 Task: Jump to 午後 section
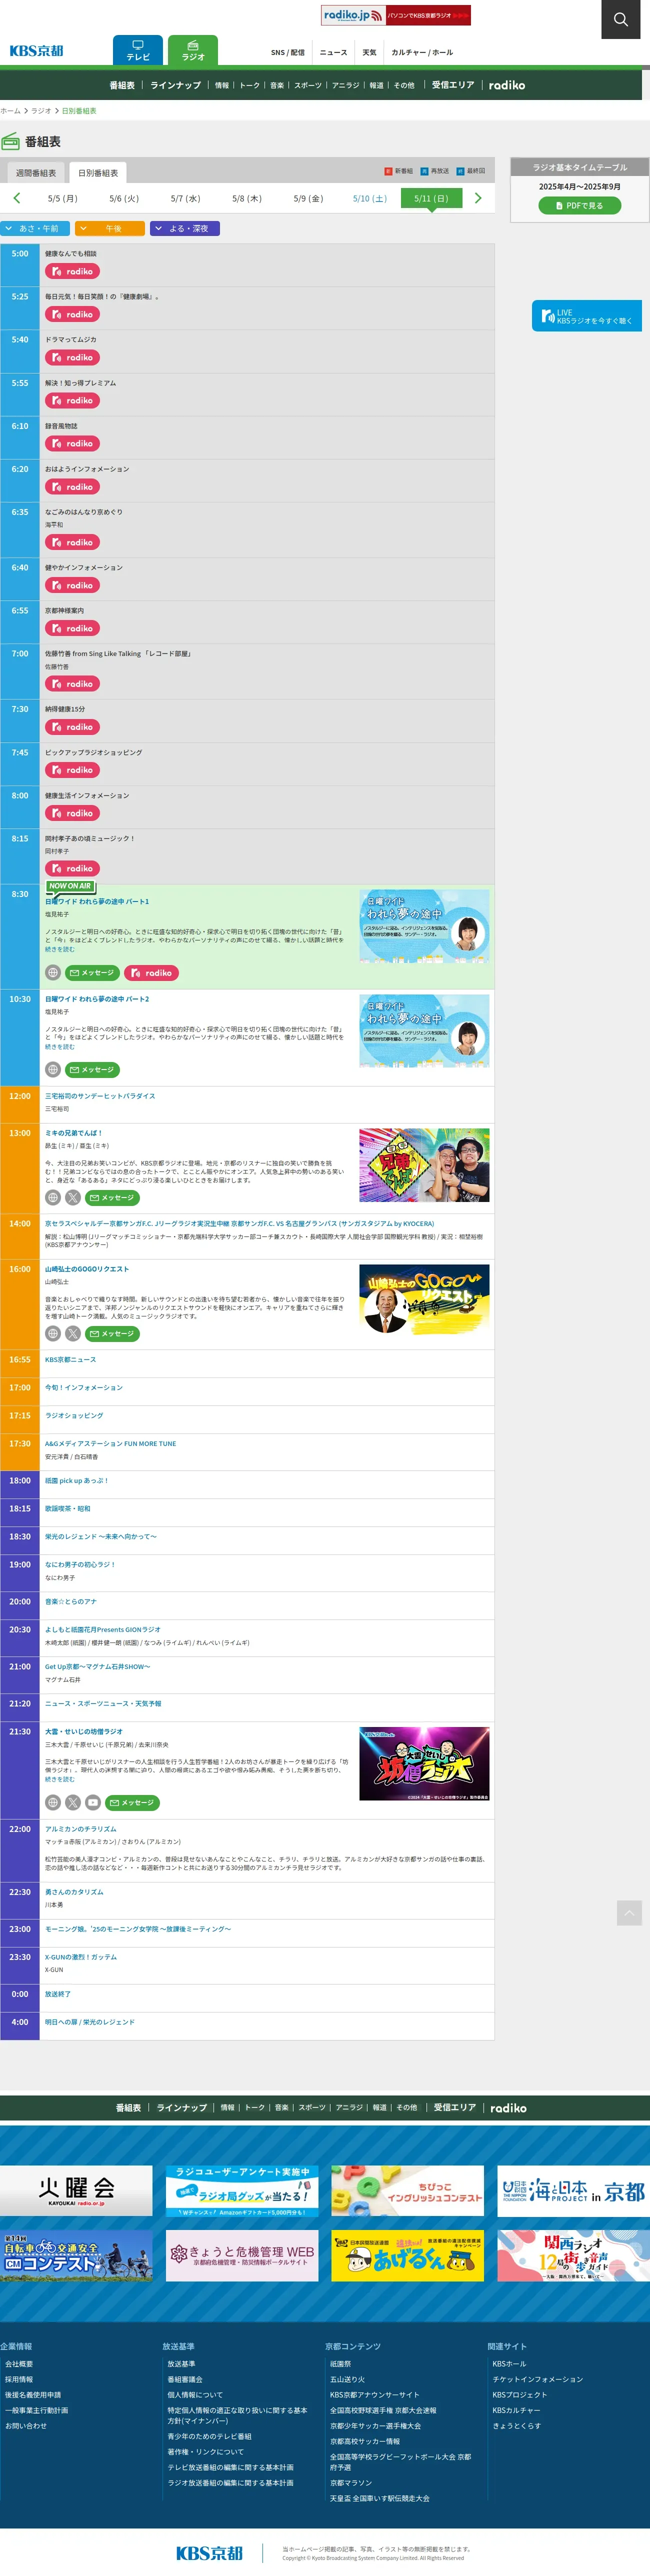pyautogui.click(x=110, y=229)
